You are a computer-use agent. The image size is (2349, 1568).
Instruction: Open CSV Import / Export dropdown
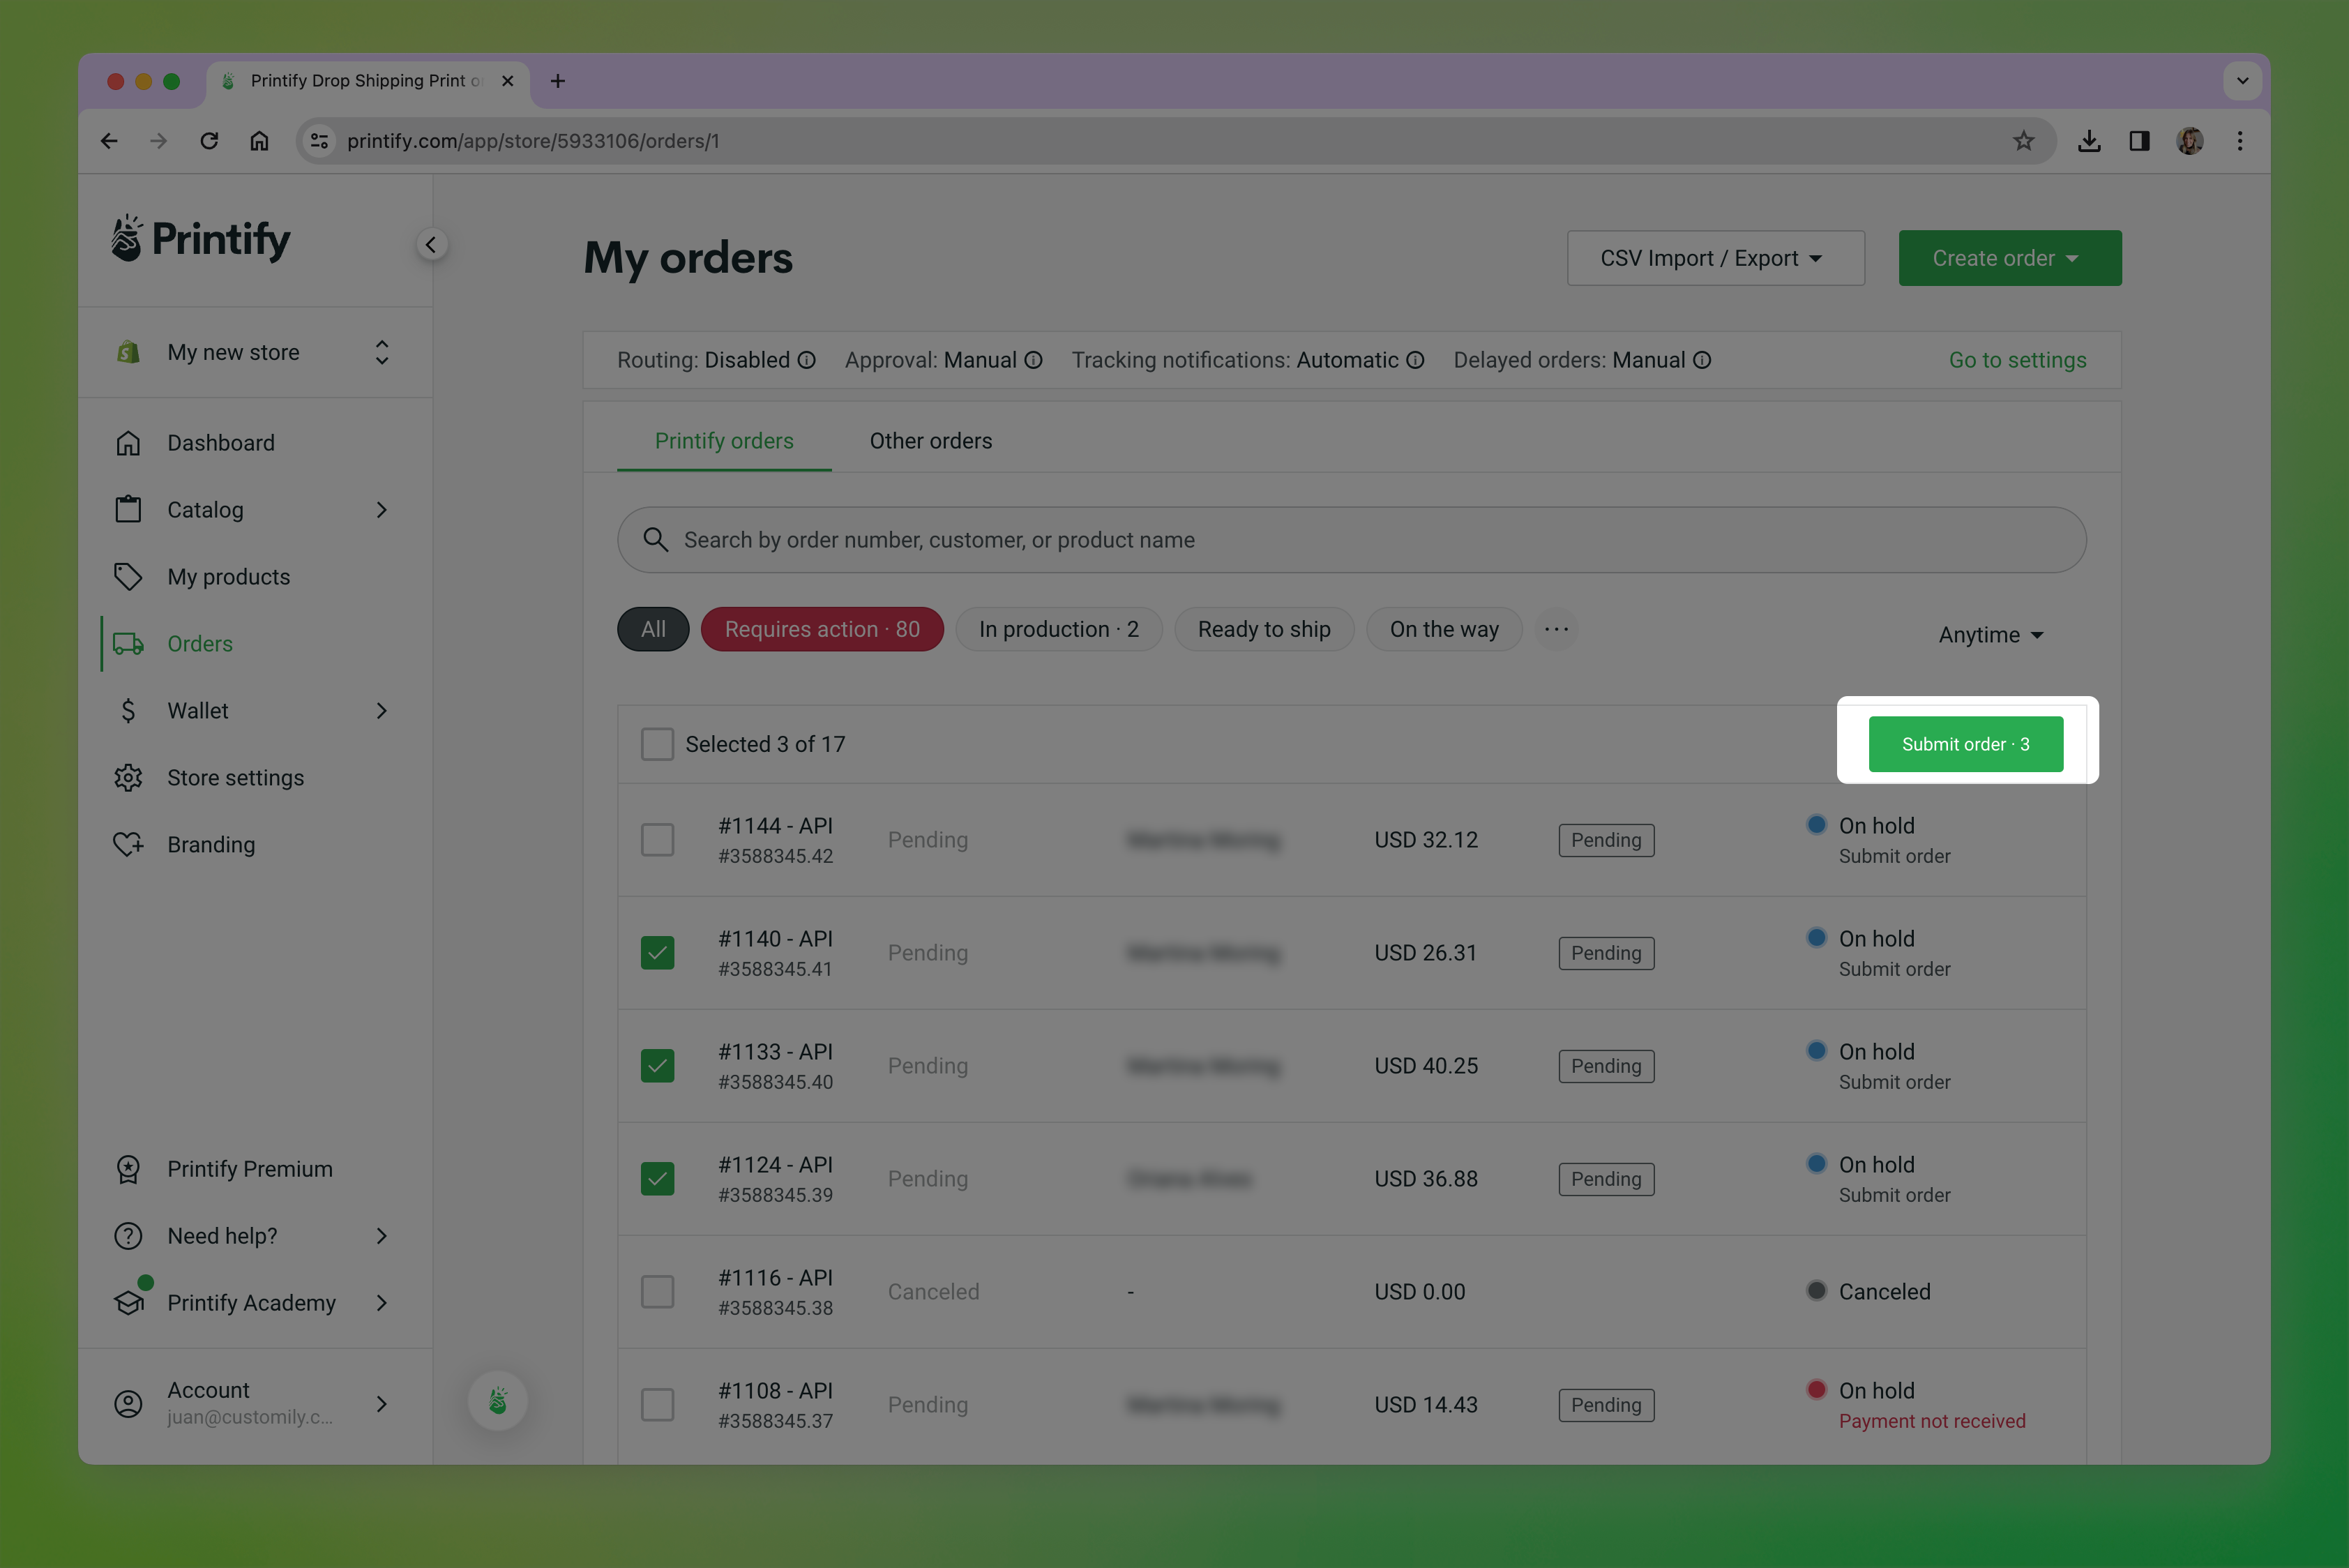[1716, 258]
